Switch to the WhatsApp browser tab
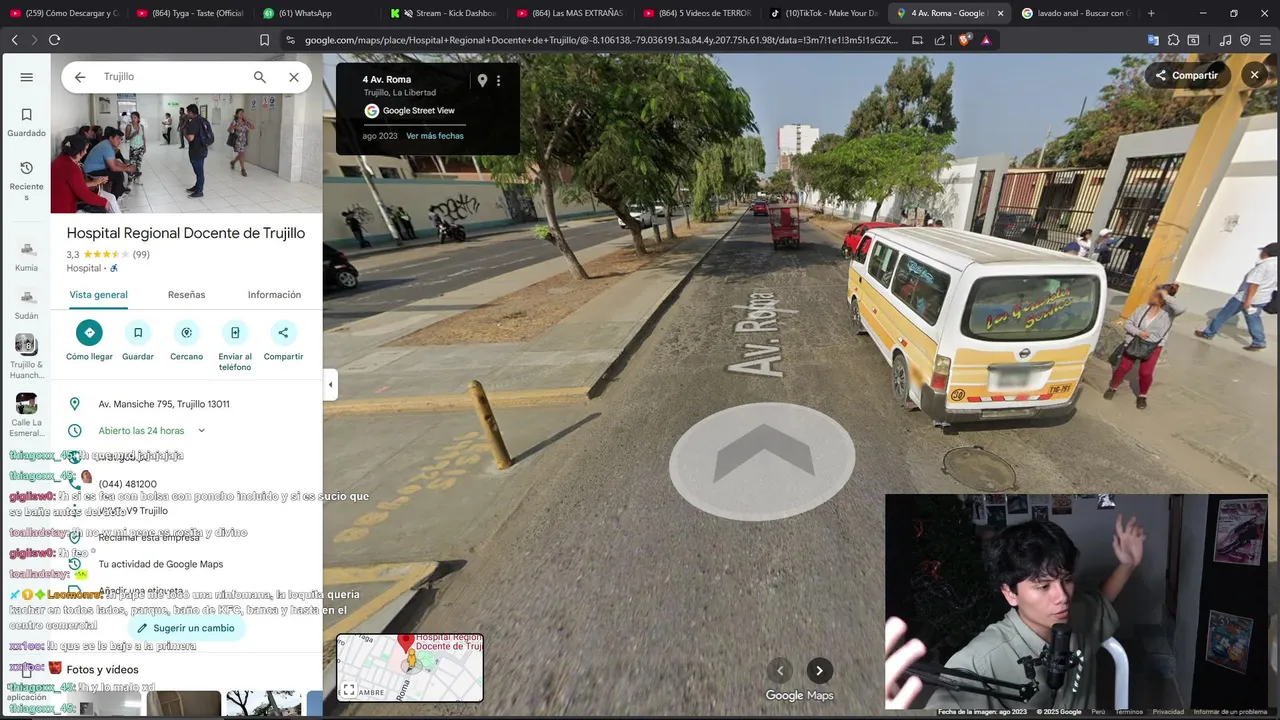The height and width of the screenshot is (720, 1280). point(315,13)
